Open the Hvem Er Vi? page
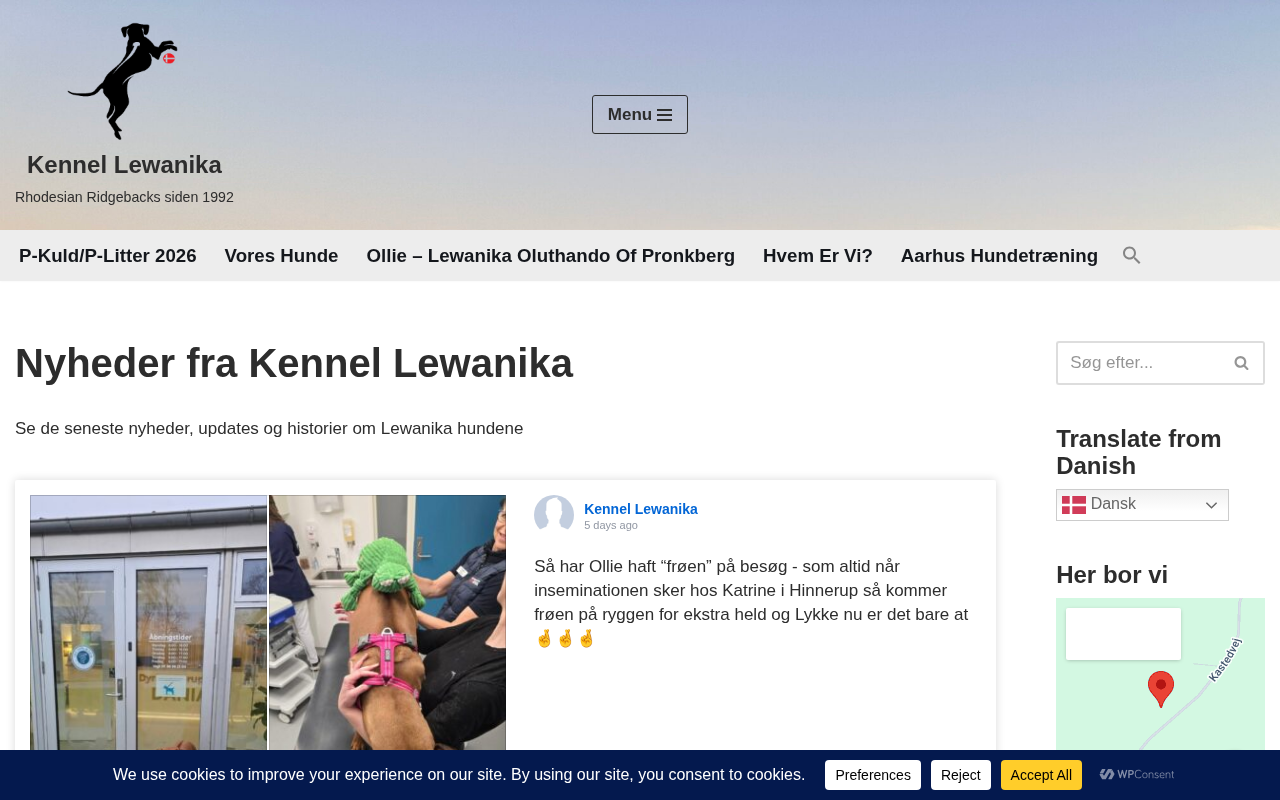1280x800 pixels. click(818, 256)
